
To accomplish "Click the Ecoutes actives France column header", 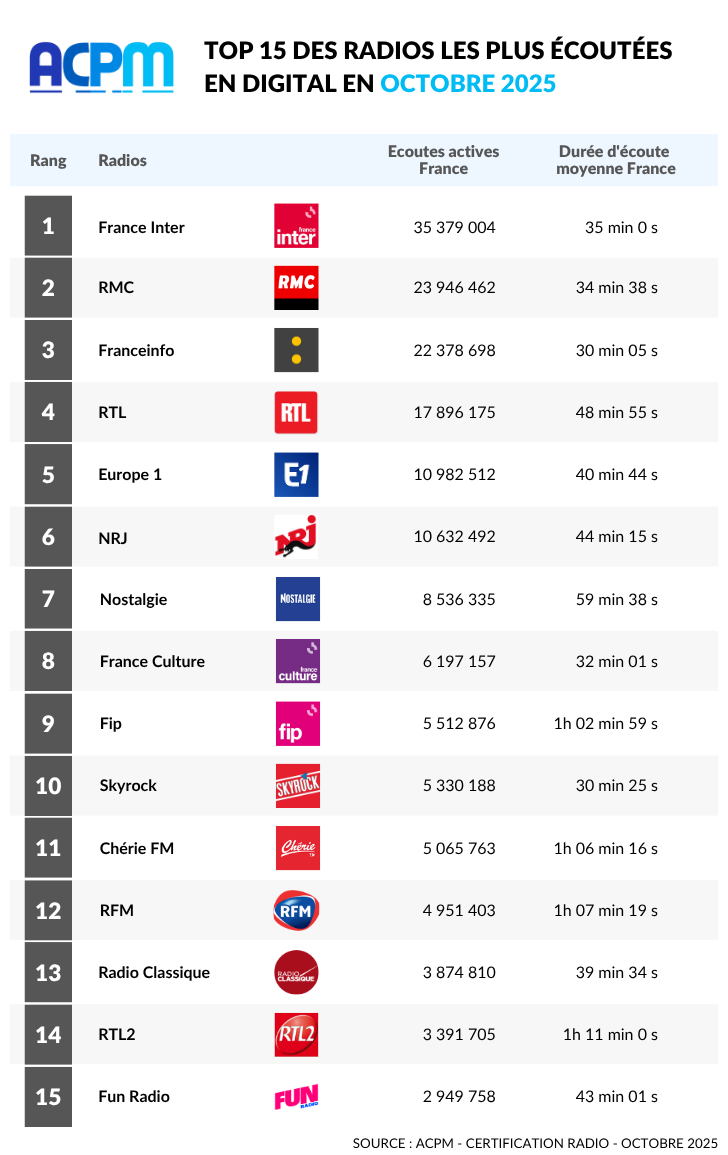I will (x=443, y=160).
